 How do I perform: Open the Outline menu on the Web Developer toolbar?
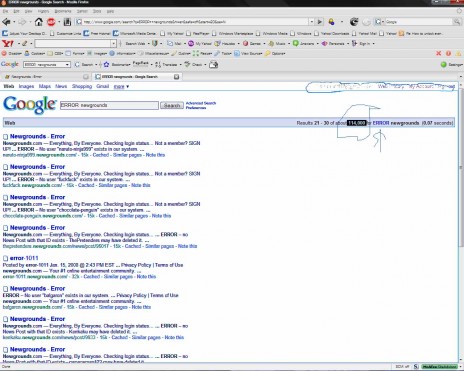[180, 53]
